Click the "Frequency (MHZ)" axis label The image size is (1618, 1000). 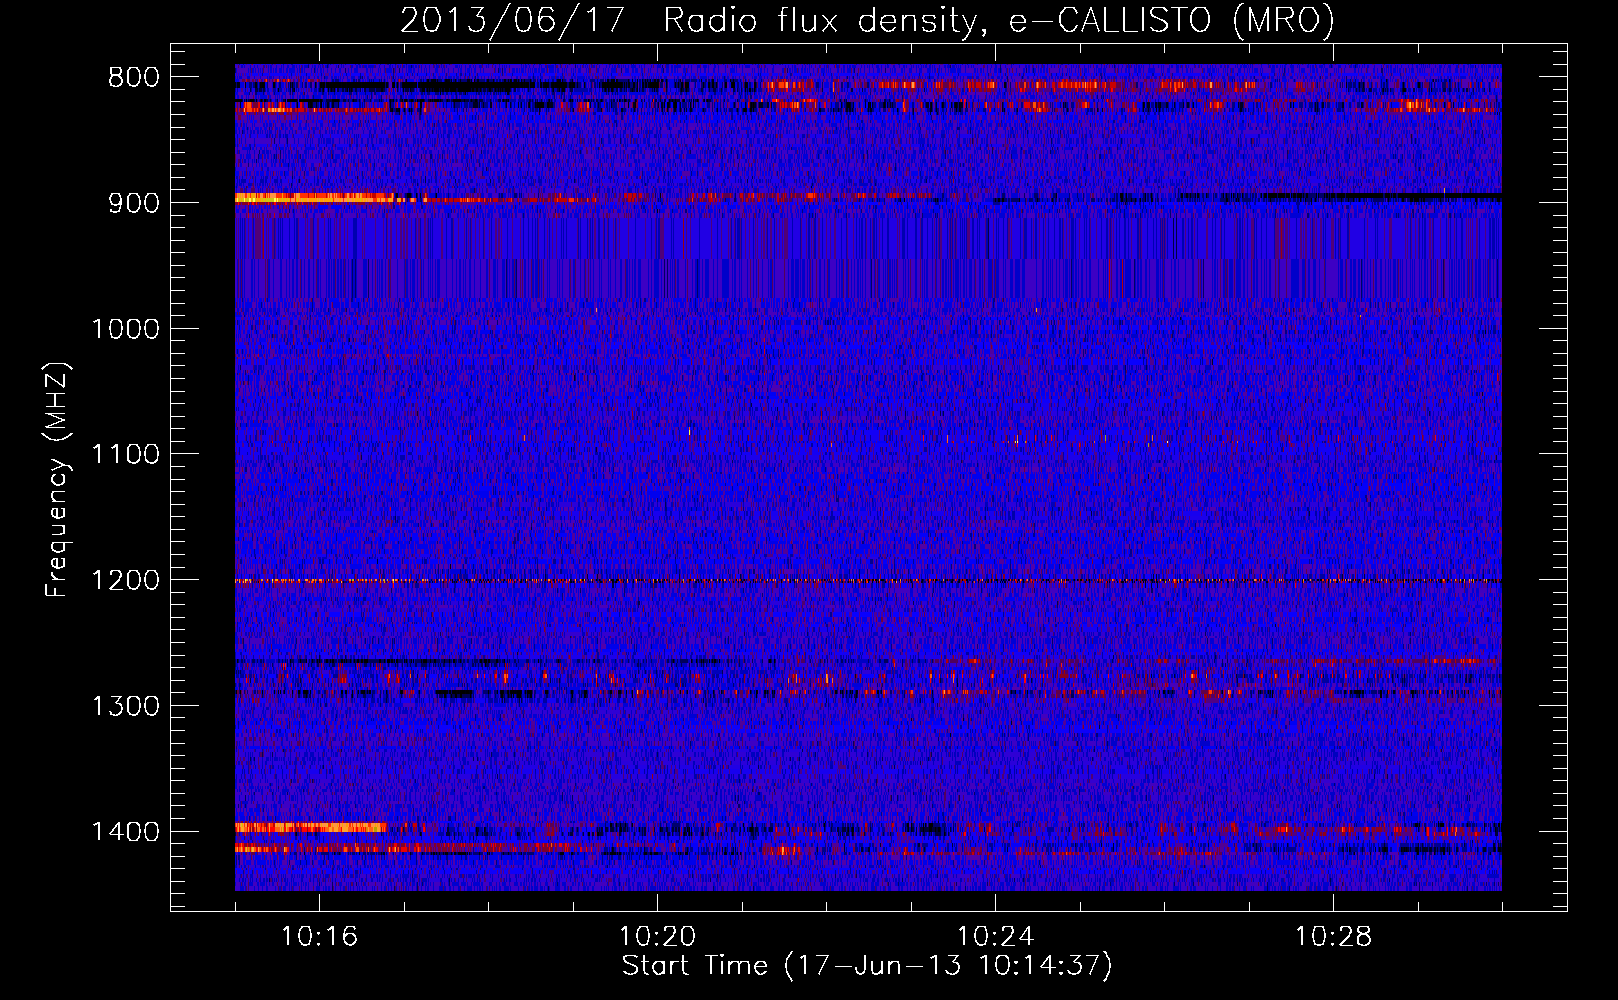(x=57, y=480)
